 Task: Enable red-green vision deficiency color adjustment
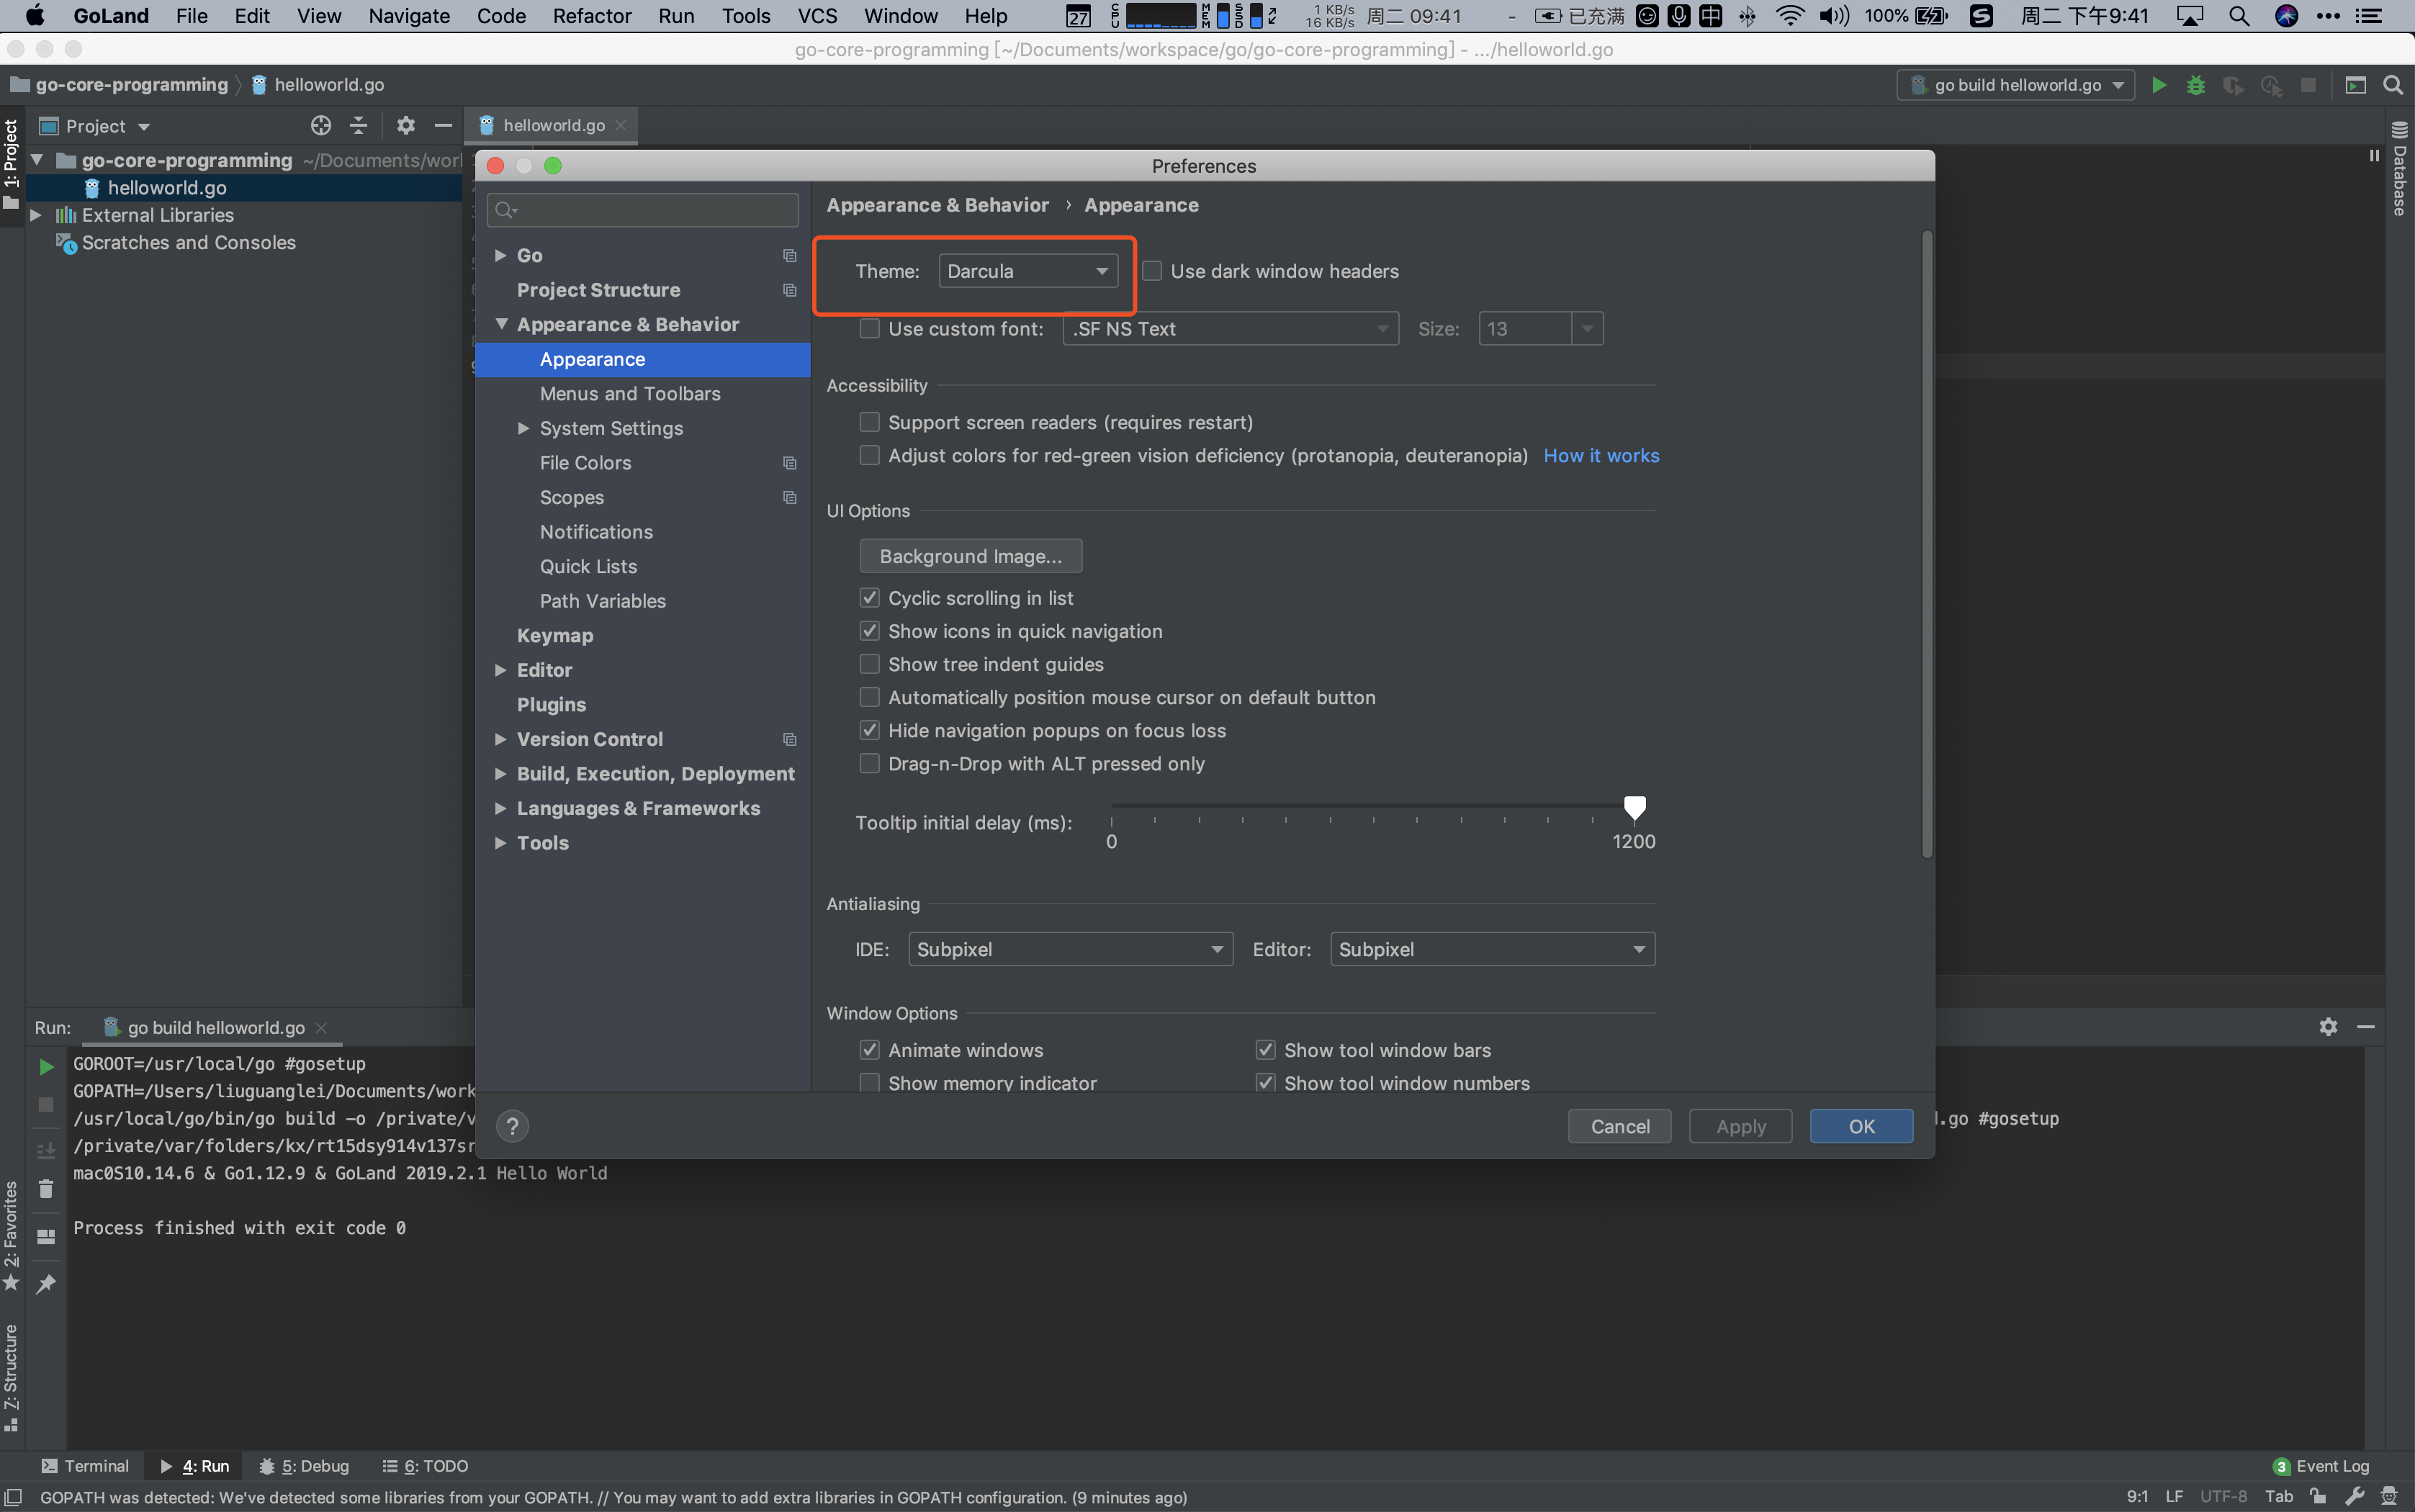[x=870, y=455]
